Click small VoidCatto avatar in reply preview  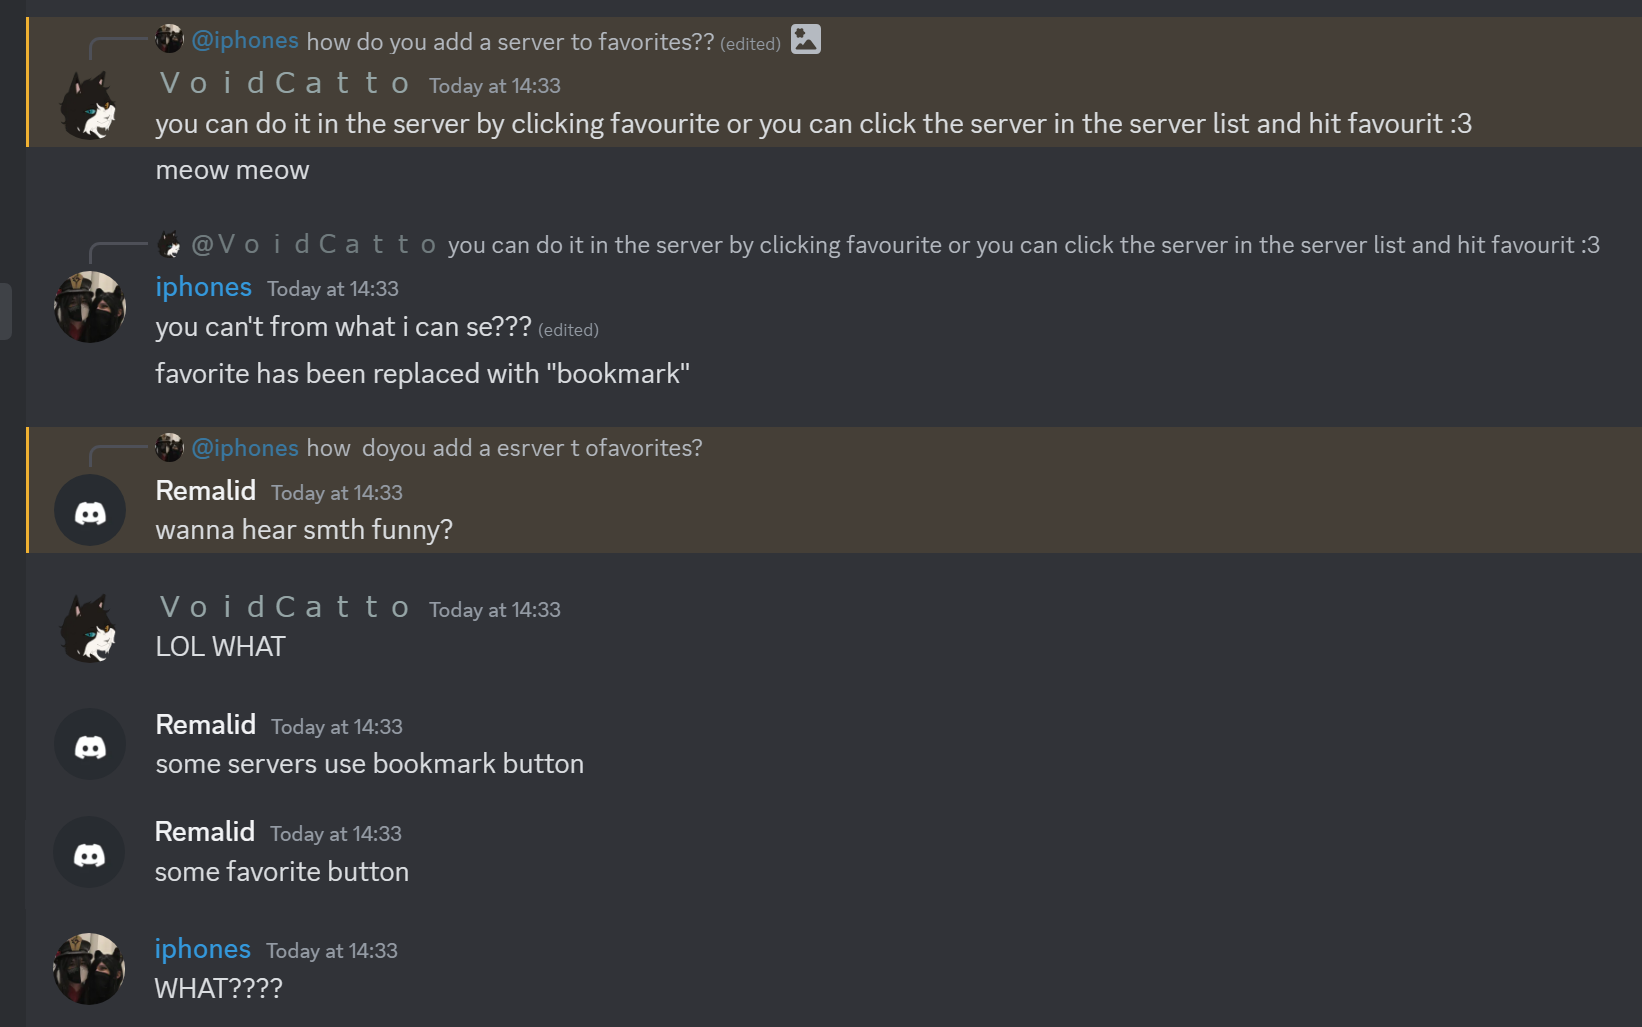tap(170, 244)
